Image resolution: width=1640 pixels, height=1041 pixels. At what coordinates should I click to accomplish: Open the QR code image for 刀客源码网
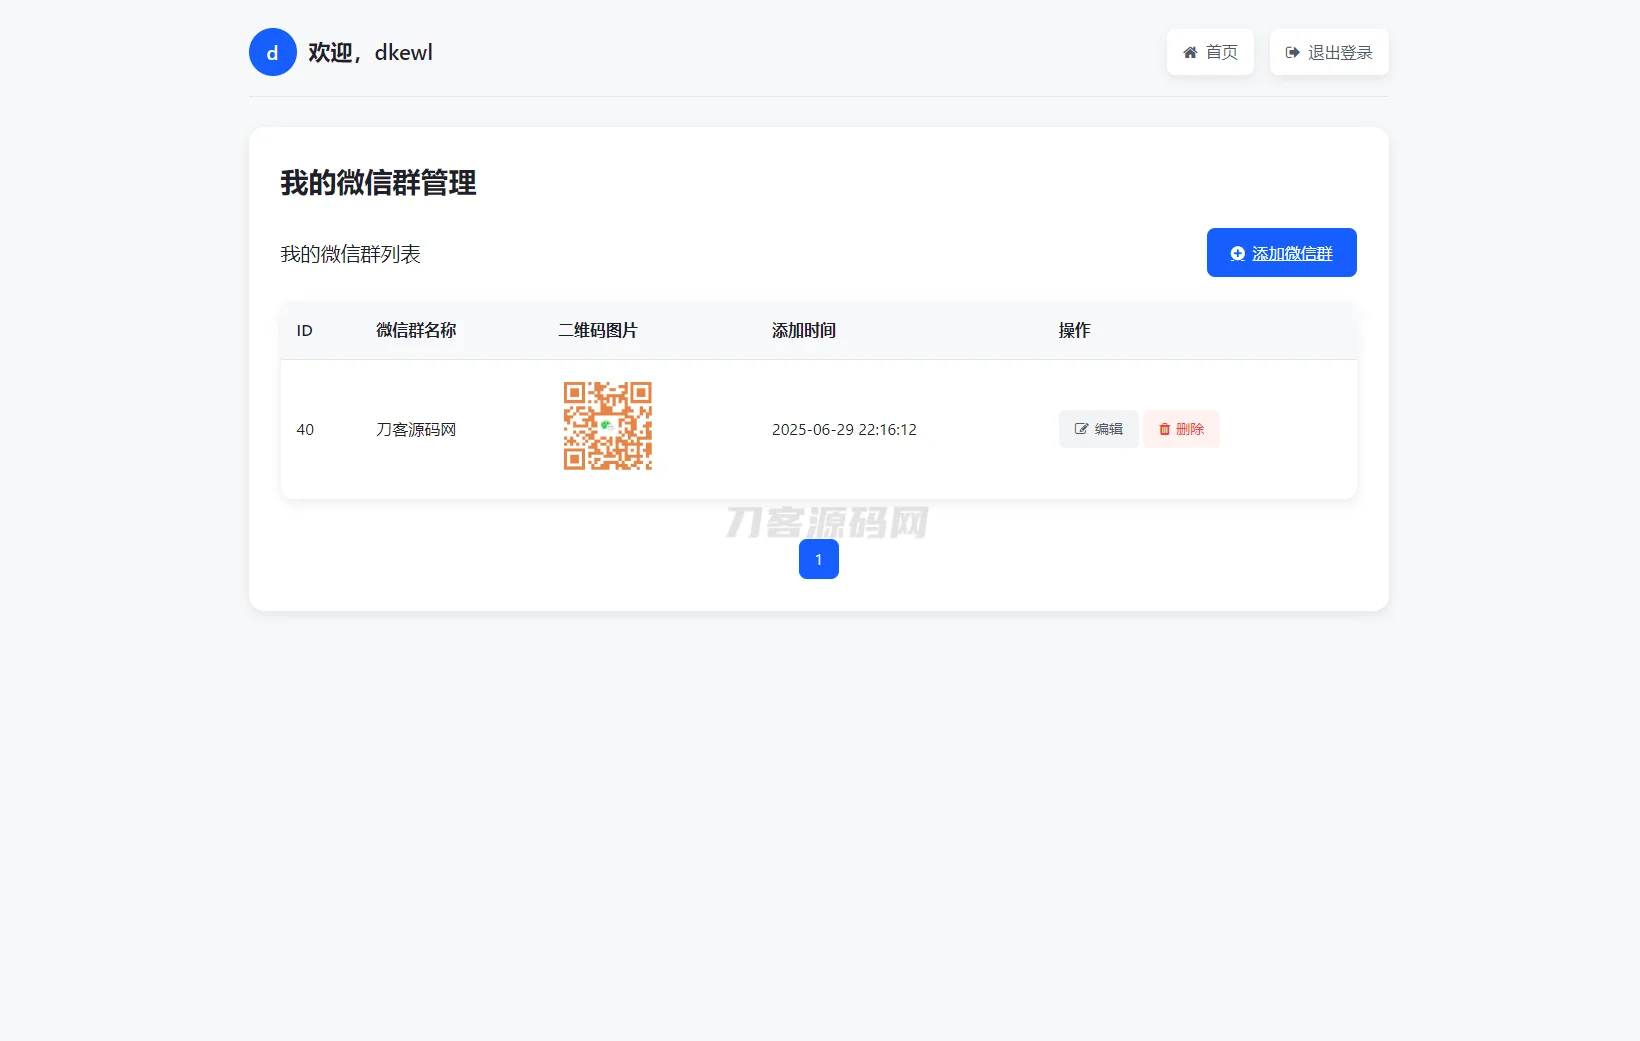tap(607, 425)
